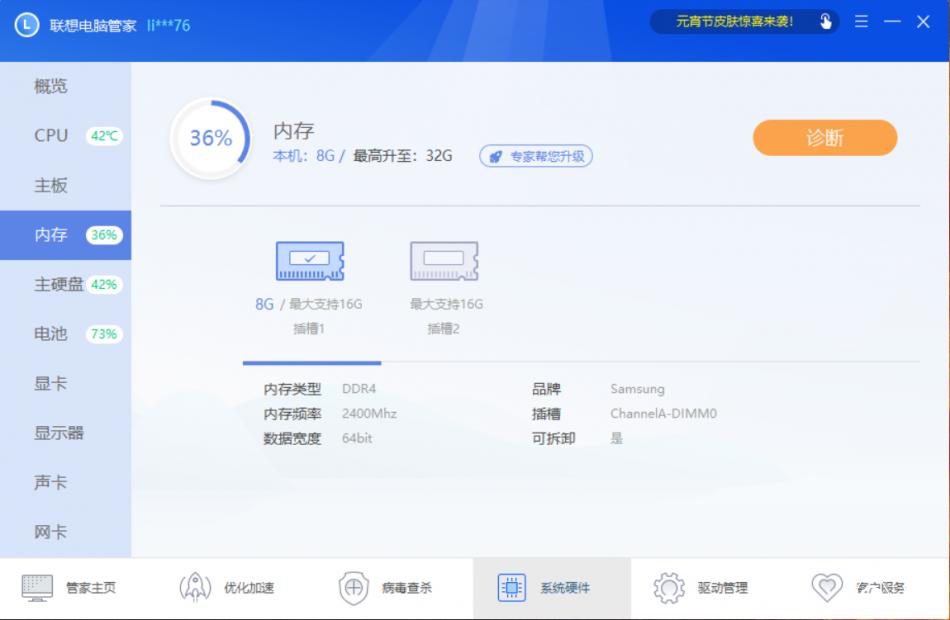The image size is (950, 620).
Task: Open the hamburger menu in the title bar
Action: [860, 21]
